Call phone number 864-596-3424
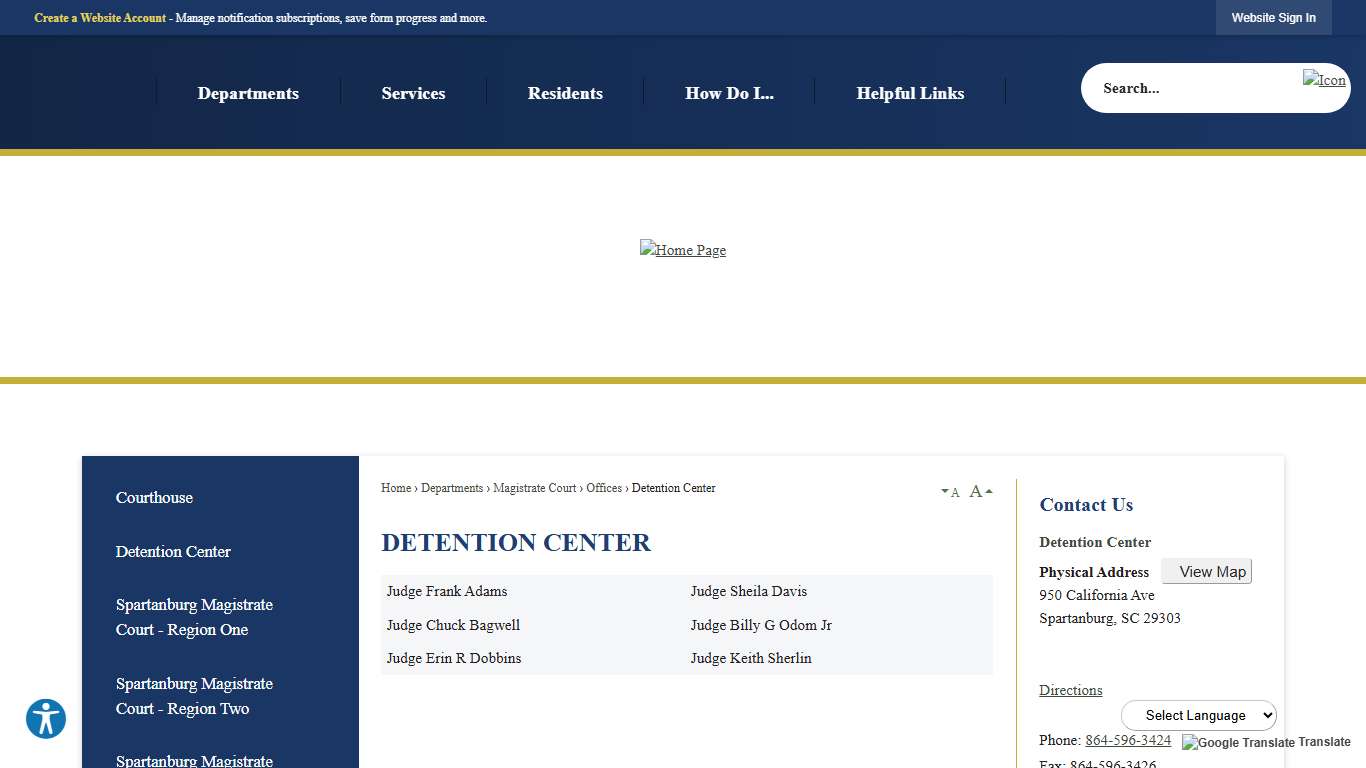Image resolution: width=1366 pixels, height=768 pixels. pos(1128,740)
